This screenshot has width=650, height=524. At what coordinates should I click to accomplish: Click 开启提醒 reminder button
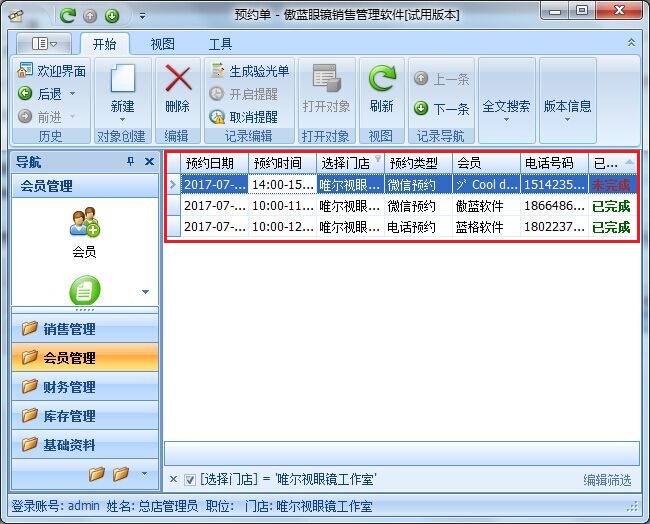(243, 94)
